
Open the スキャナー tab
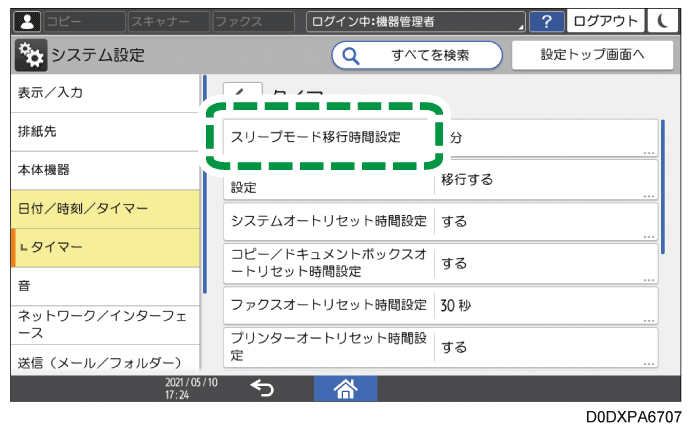pyautogui.click(x=169, y=21)
